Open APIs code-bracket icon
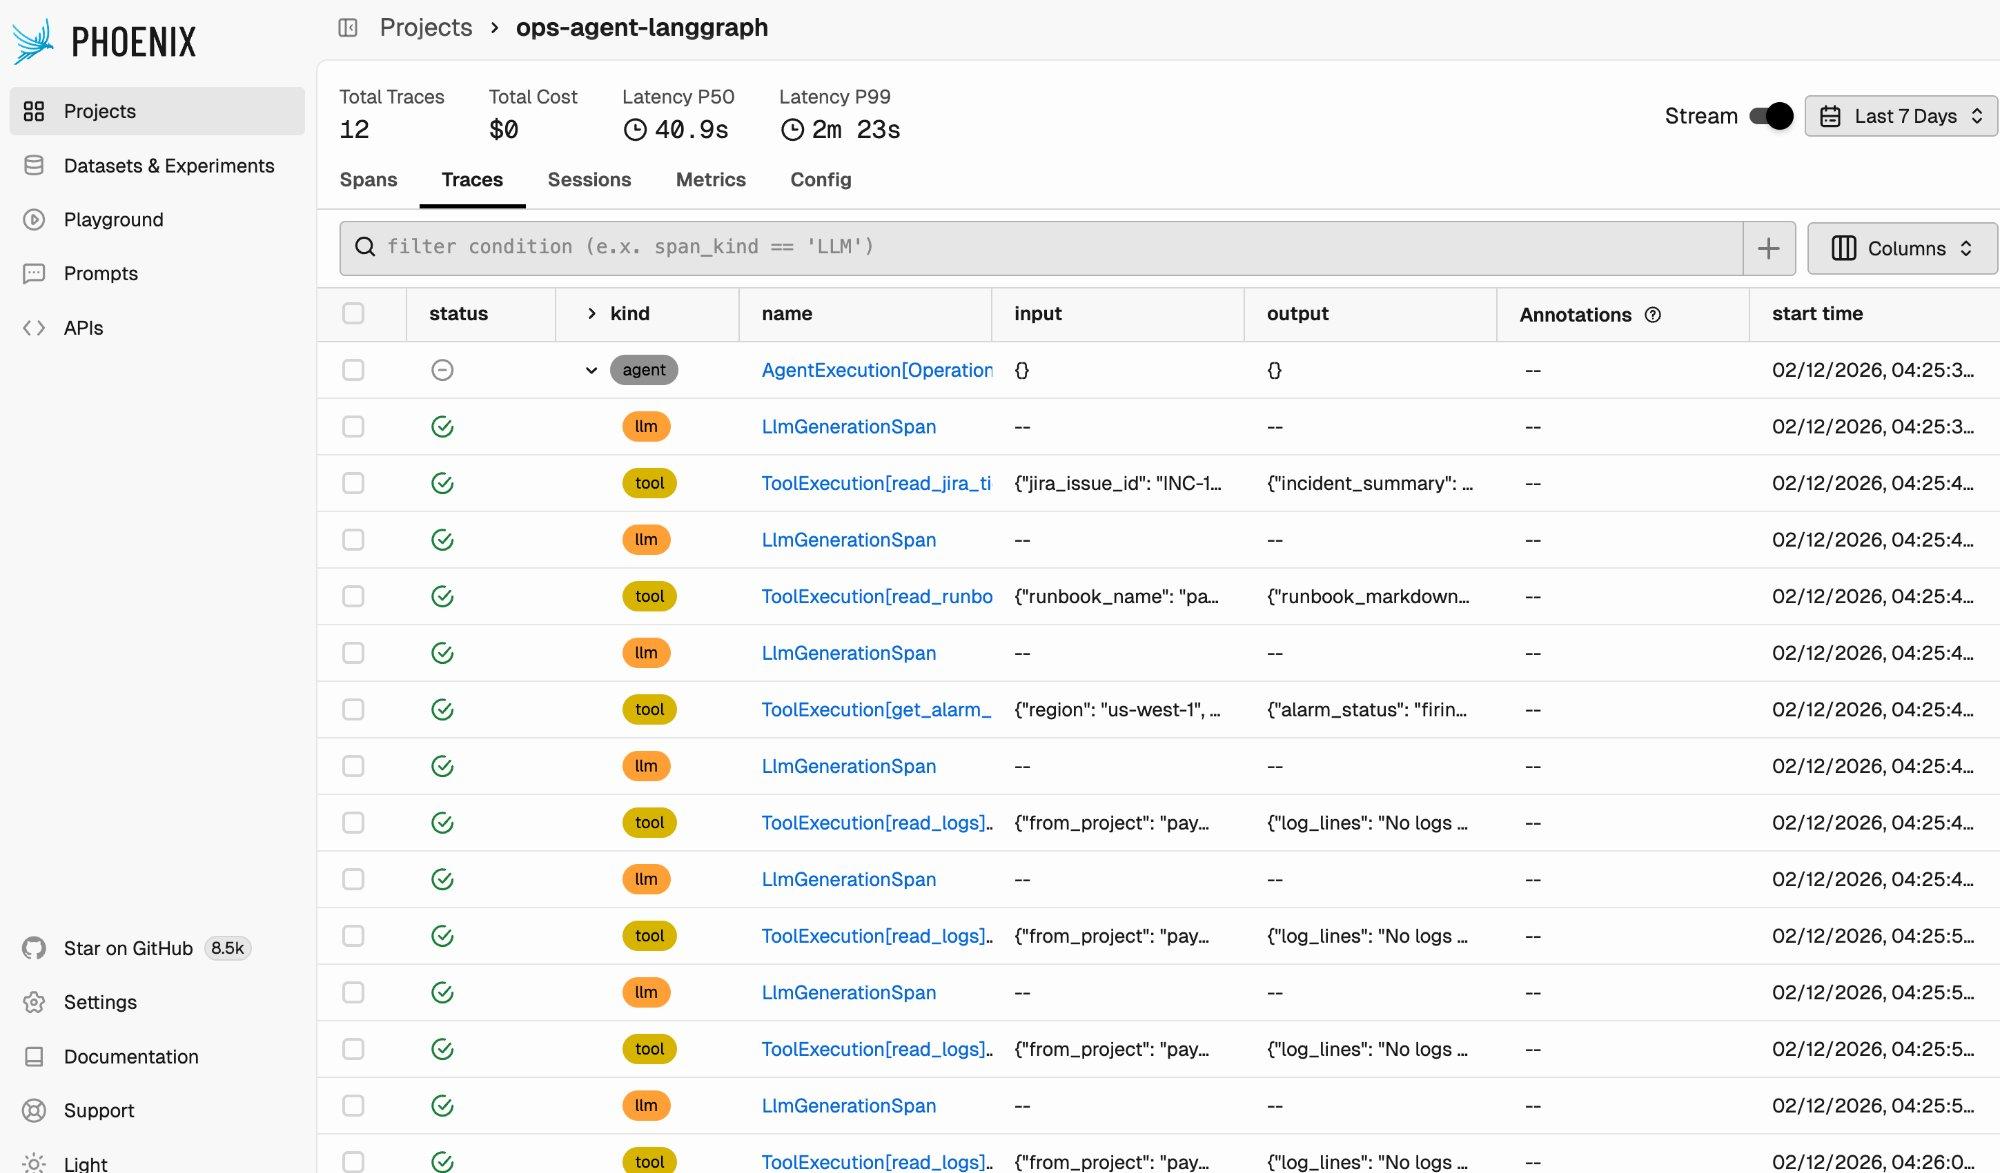This screenshot has width=2000, height=1173. point(34,328)
